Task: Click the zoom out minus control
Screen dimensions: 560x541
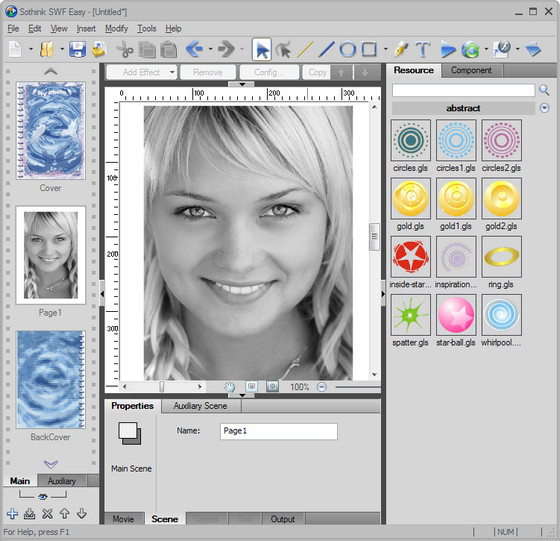Action: pyautogui.click(x=322, y=387)
